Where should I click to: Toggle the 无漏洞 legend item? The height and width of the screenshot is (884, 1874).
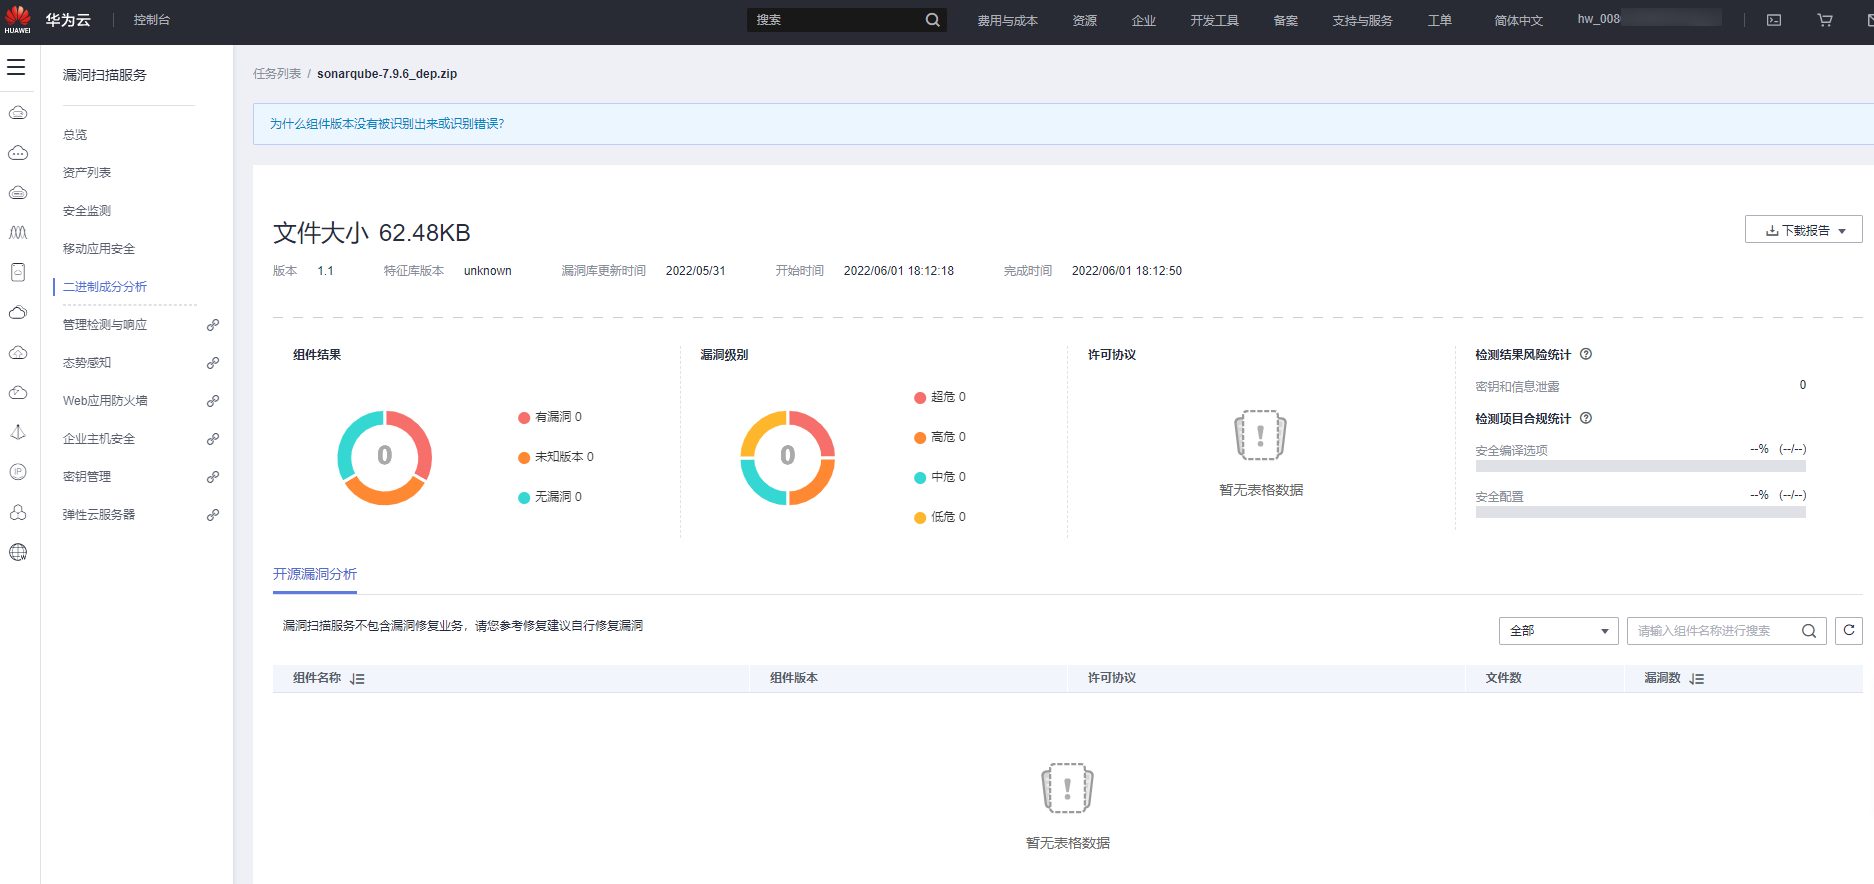tap(550, 497)
